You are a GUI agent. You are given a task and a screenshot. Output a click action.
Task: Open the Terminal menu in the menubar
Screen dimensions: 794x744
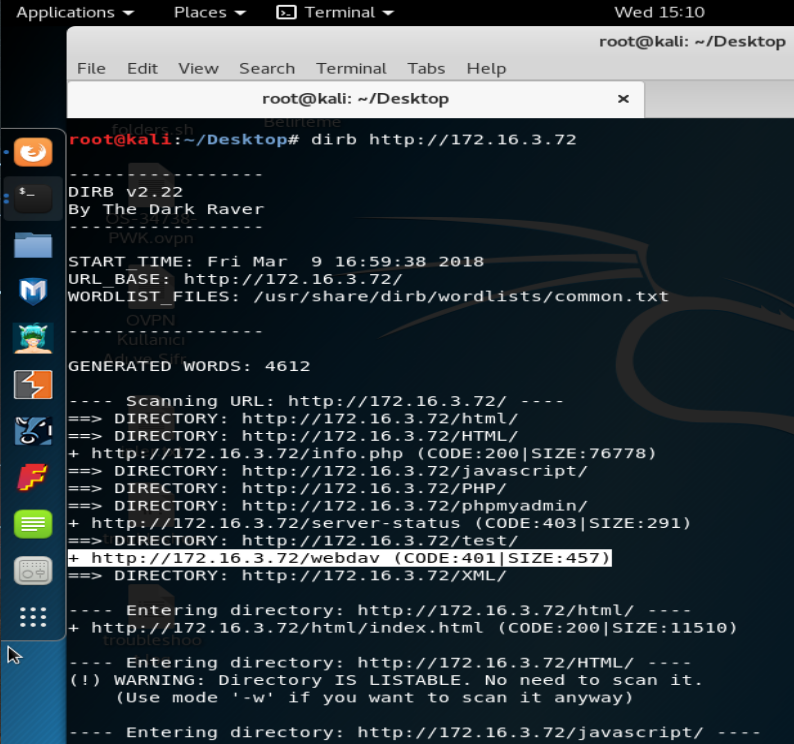tap(351, 68)
